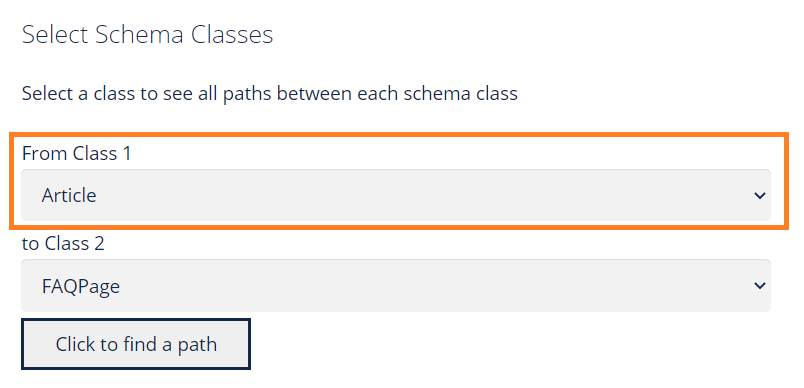Click the word 'Schema' in the title
This screenshot has height=388, width=804.
139,35
